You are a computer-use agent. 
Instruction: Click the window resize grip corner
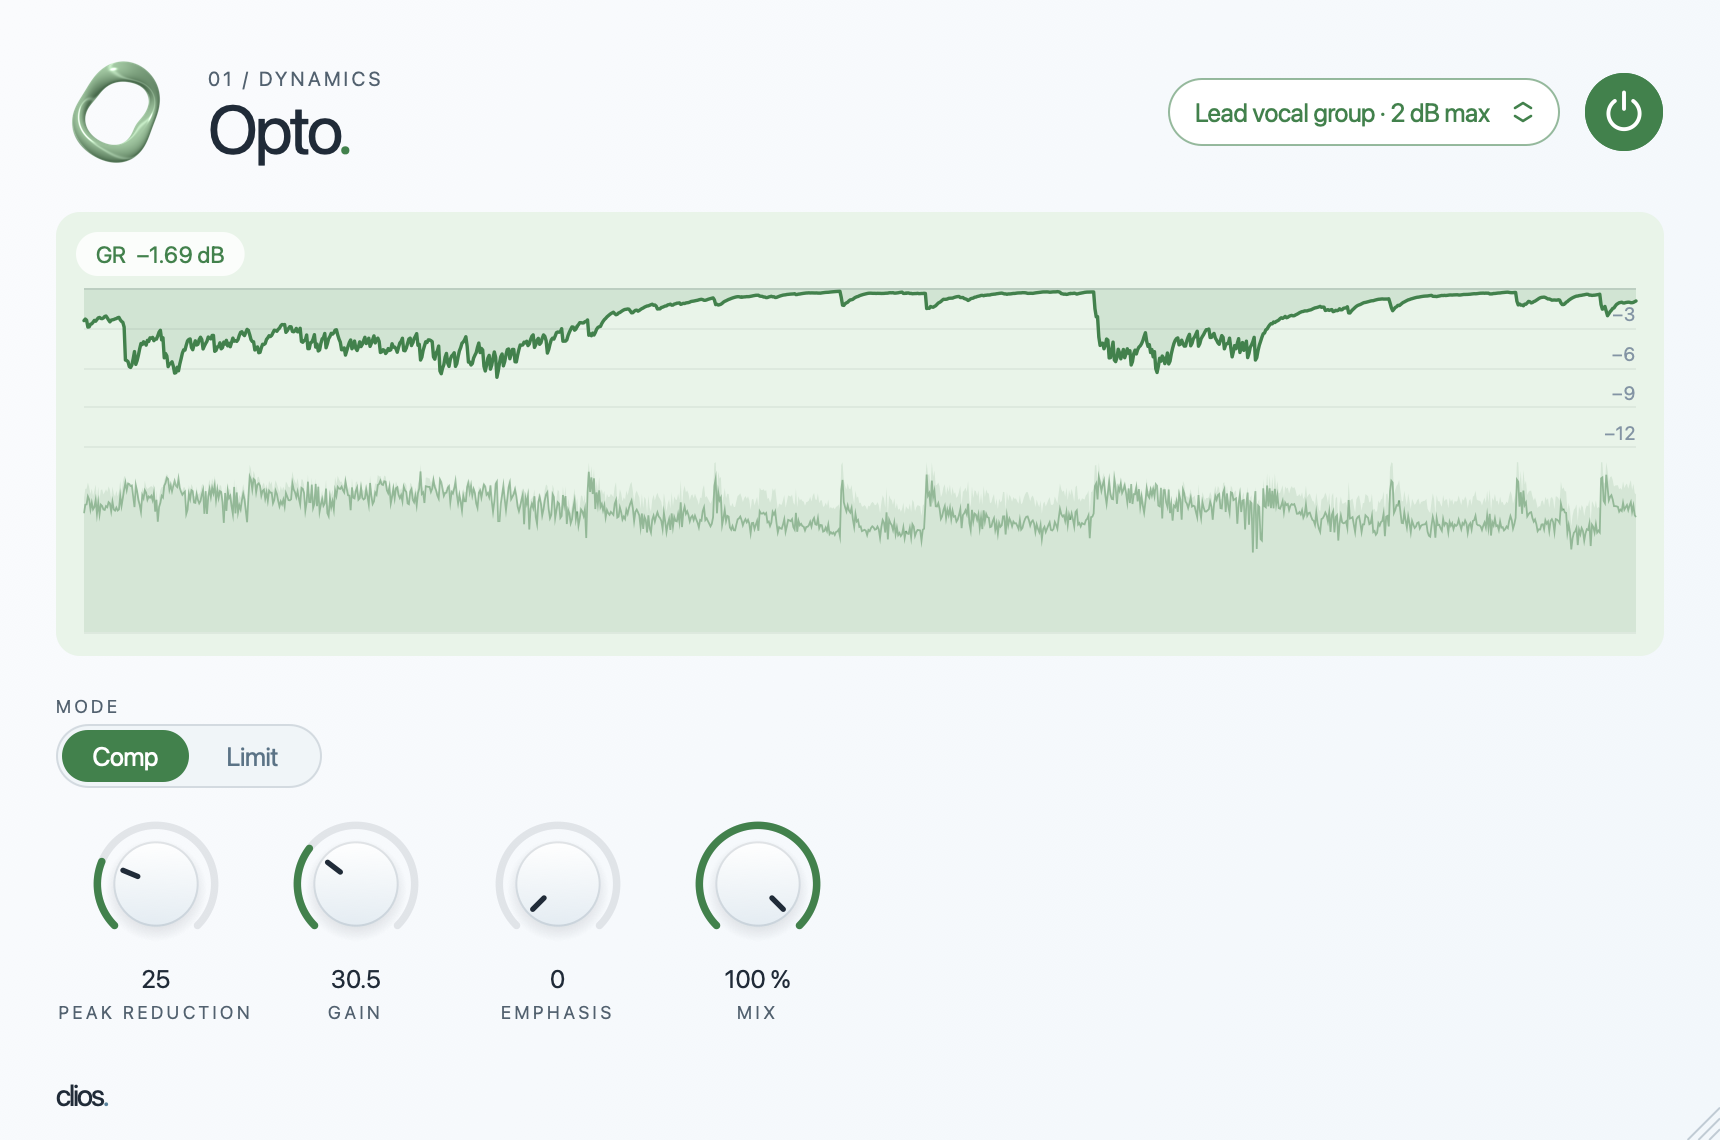1704,1124
